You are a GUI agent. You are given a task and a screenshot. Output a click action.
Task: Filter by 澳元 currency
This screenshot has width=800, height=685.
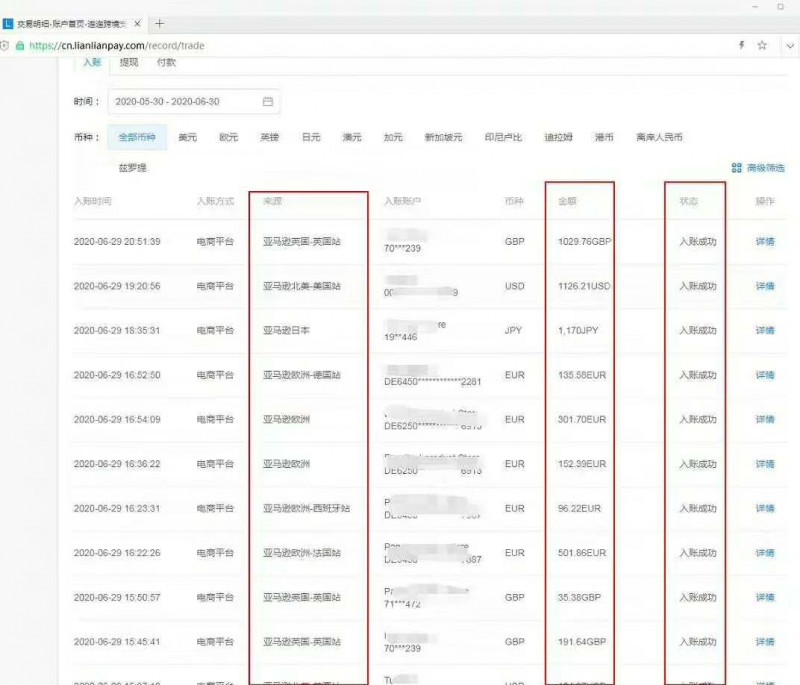(x=352, y=137)
